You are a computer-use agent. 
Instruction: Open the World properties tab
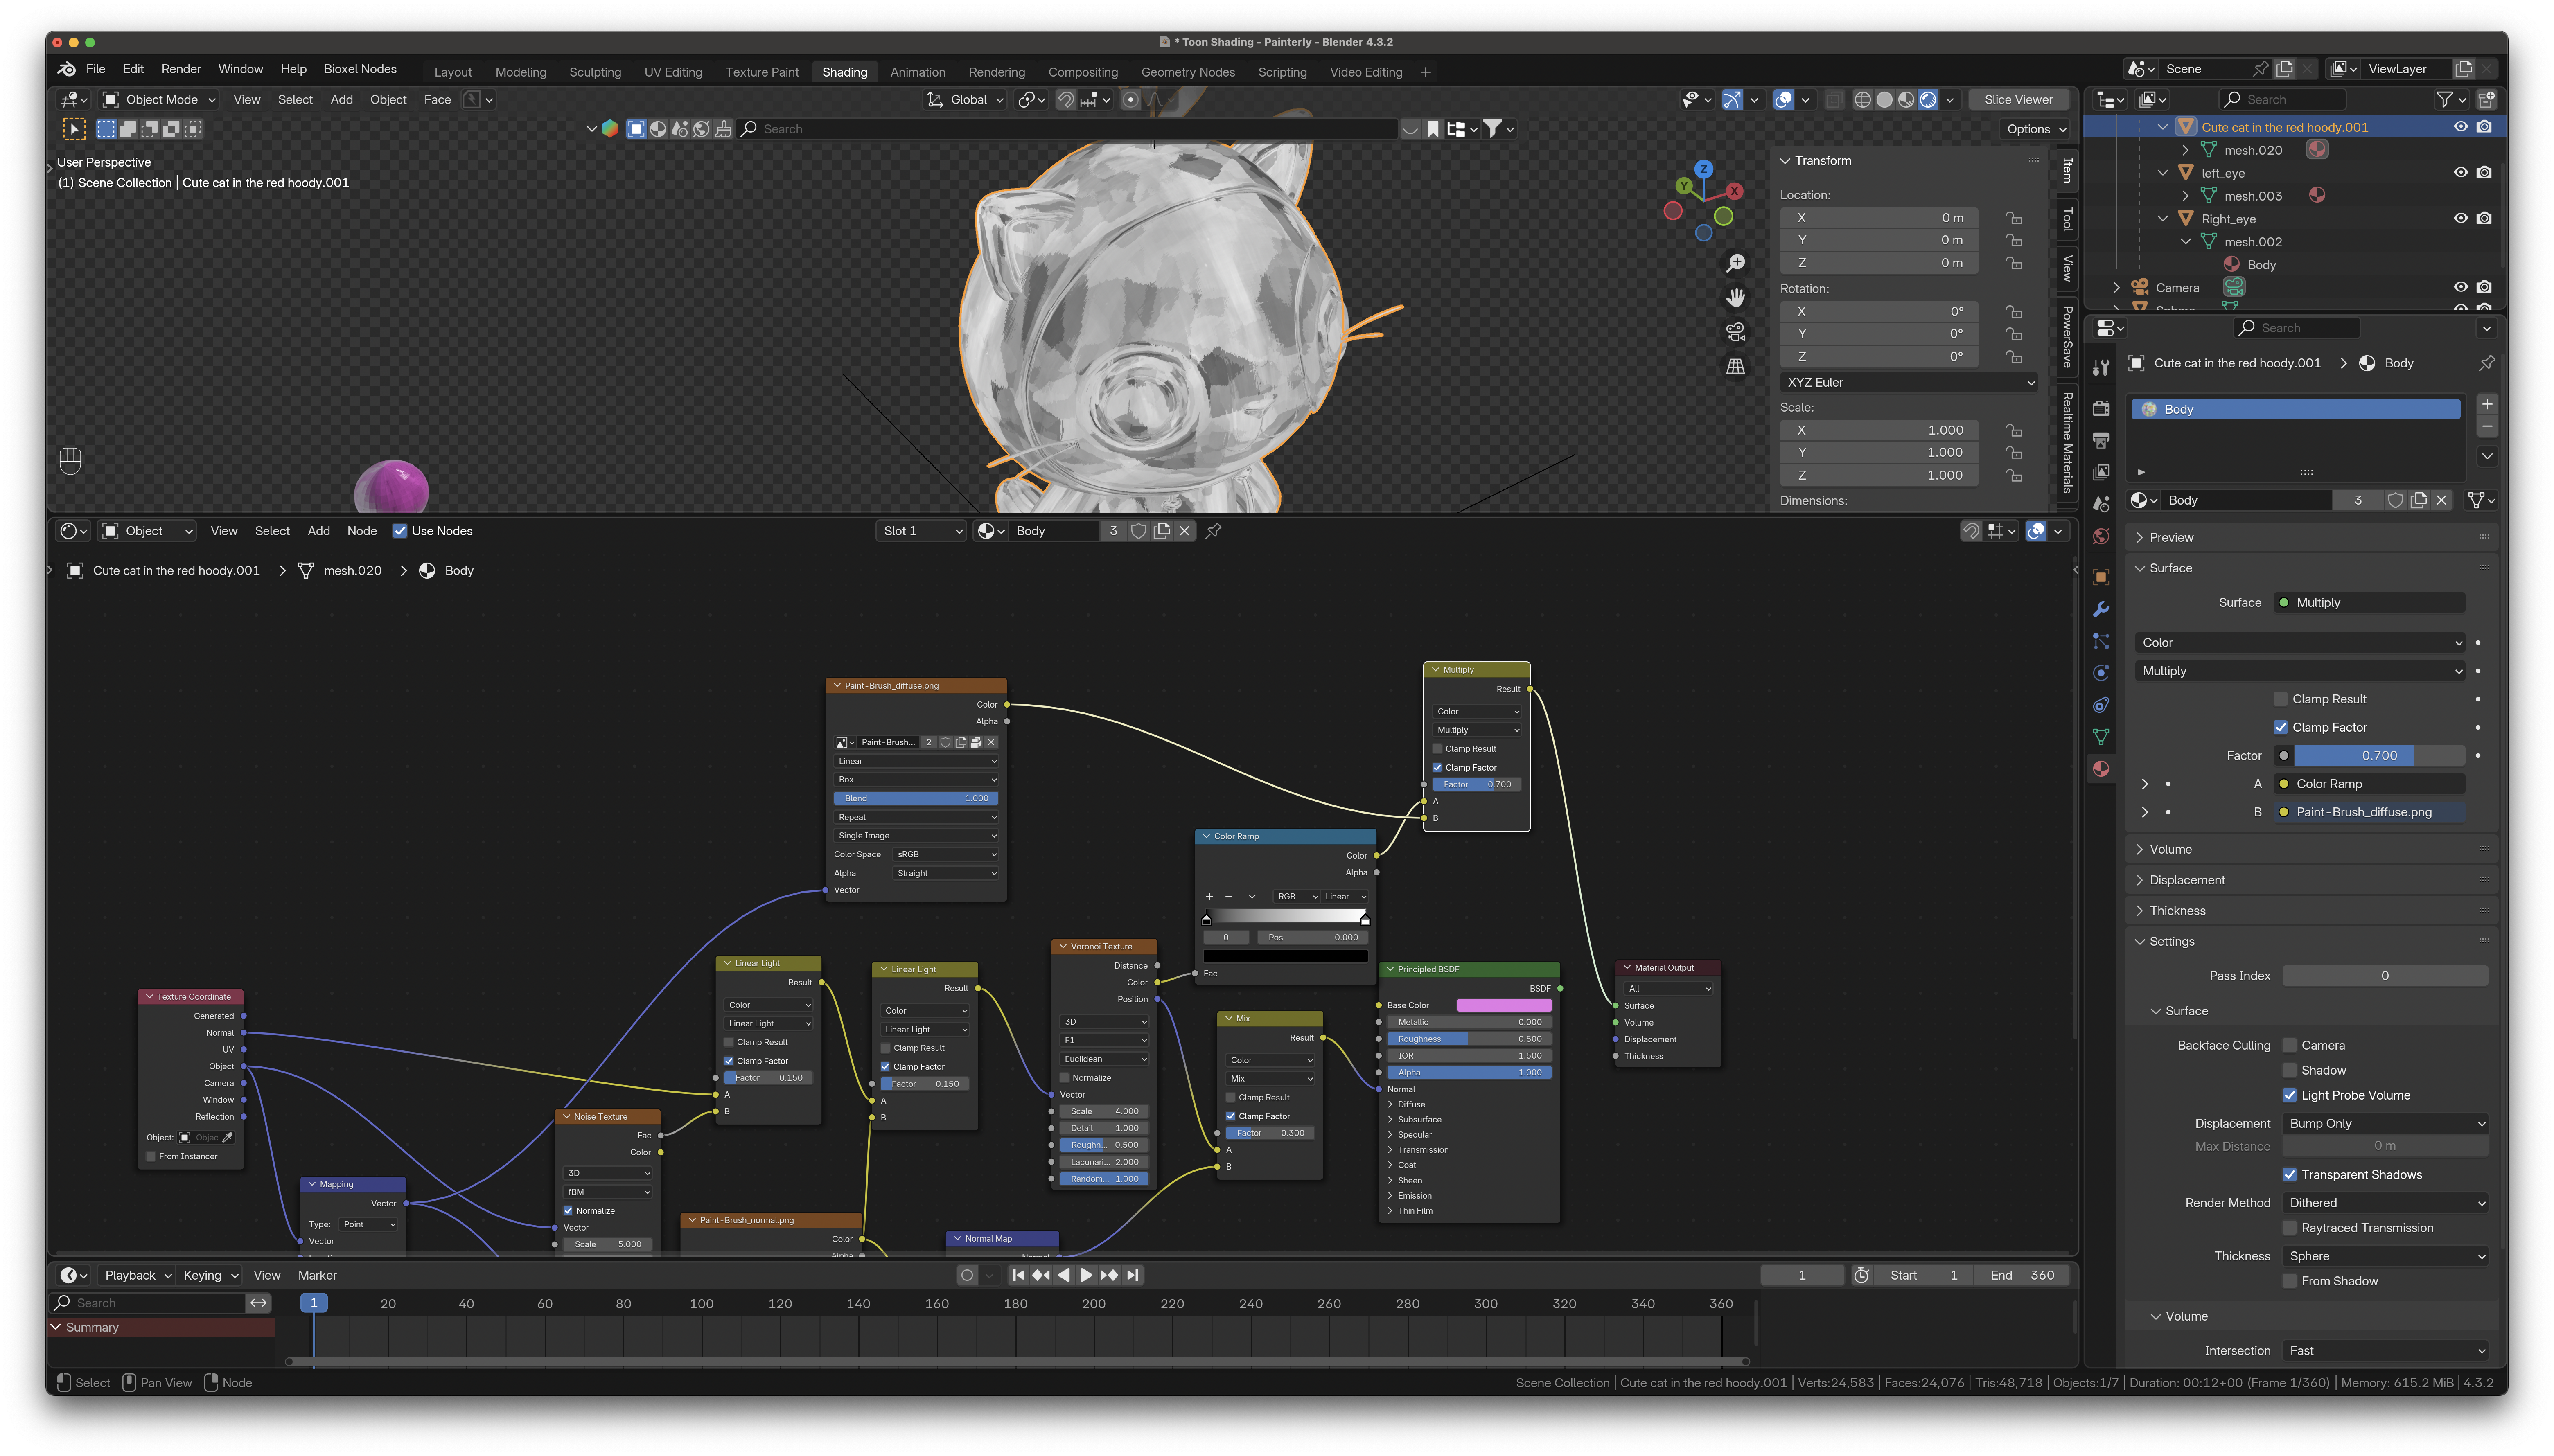point(2101,537)
